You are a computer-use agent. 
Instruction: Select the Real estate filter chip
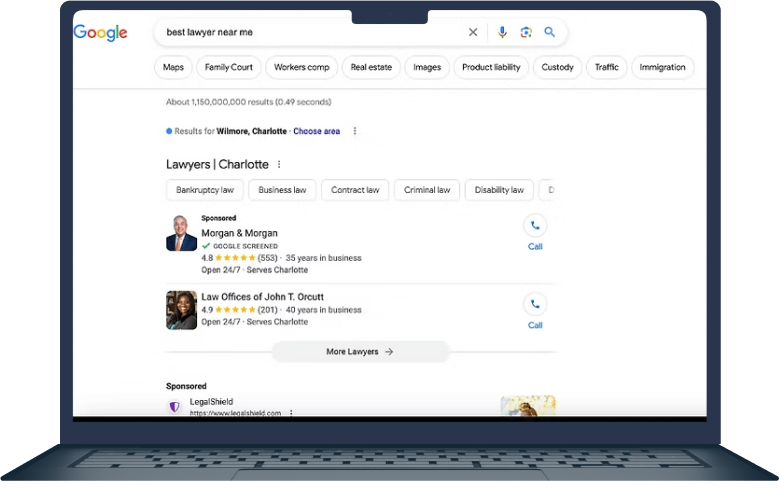click(x=371, y=67)
